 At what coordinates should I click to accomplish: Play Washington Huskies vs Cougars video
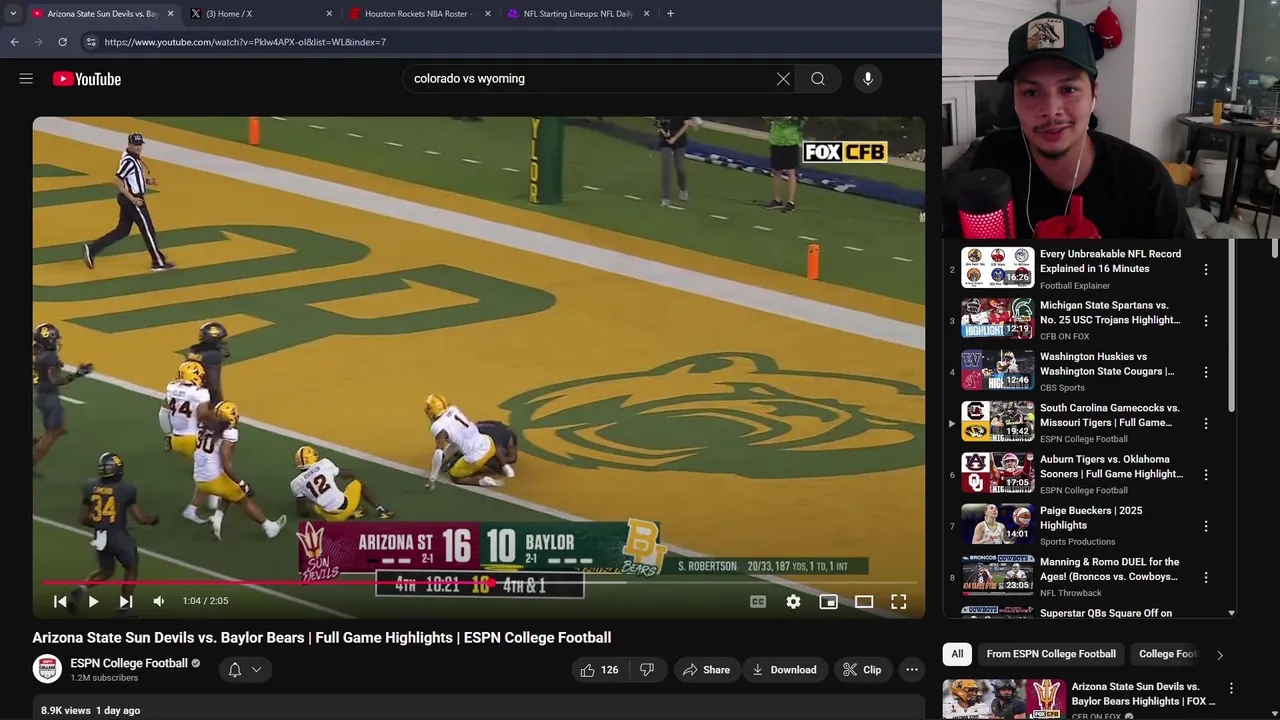tap(998, 370)
